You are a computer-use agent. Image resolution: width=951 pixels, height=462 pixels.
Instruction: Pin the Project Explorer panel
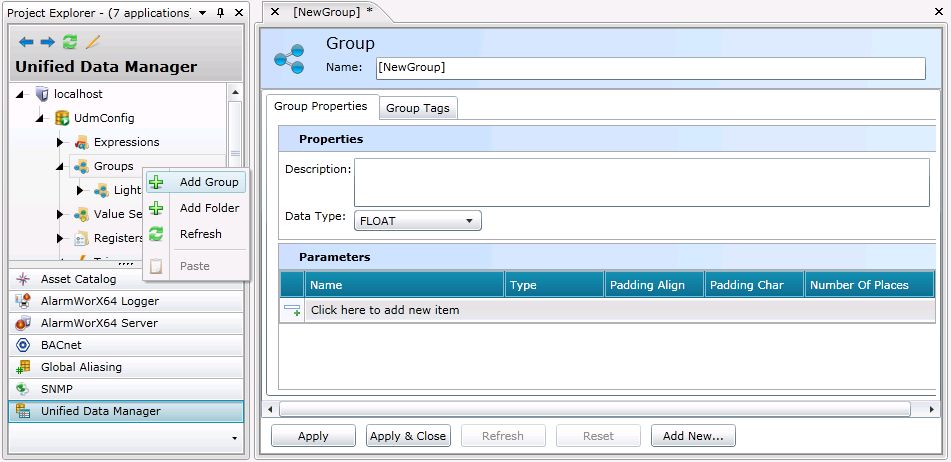[220, 13]
